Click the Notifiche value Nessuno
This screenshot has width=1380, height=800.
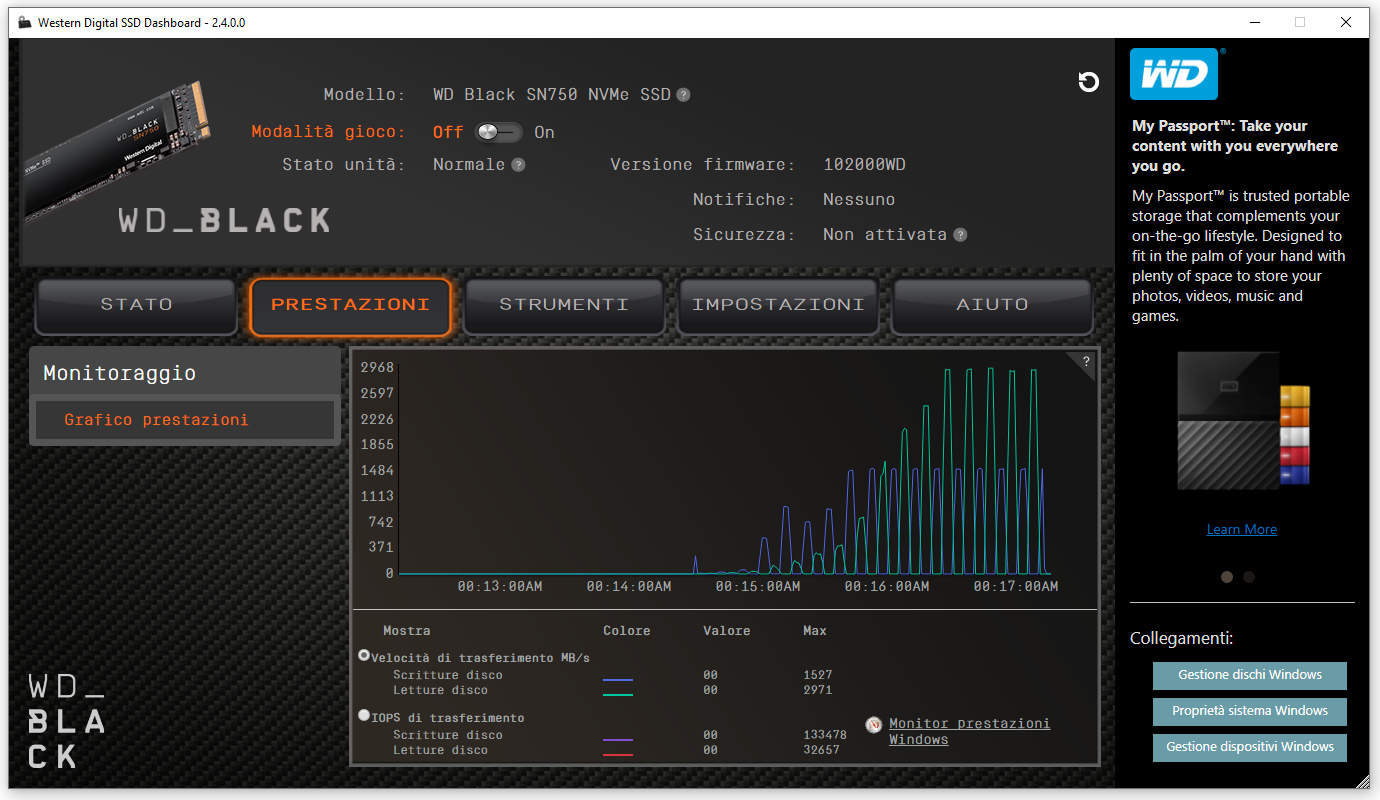[x=859, y=200]
